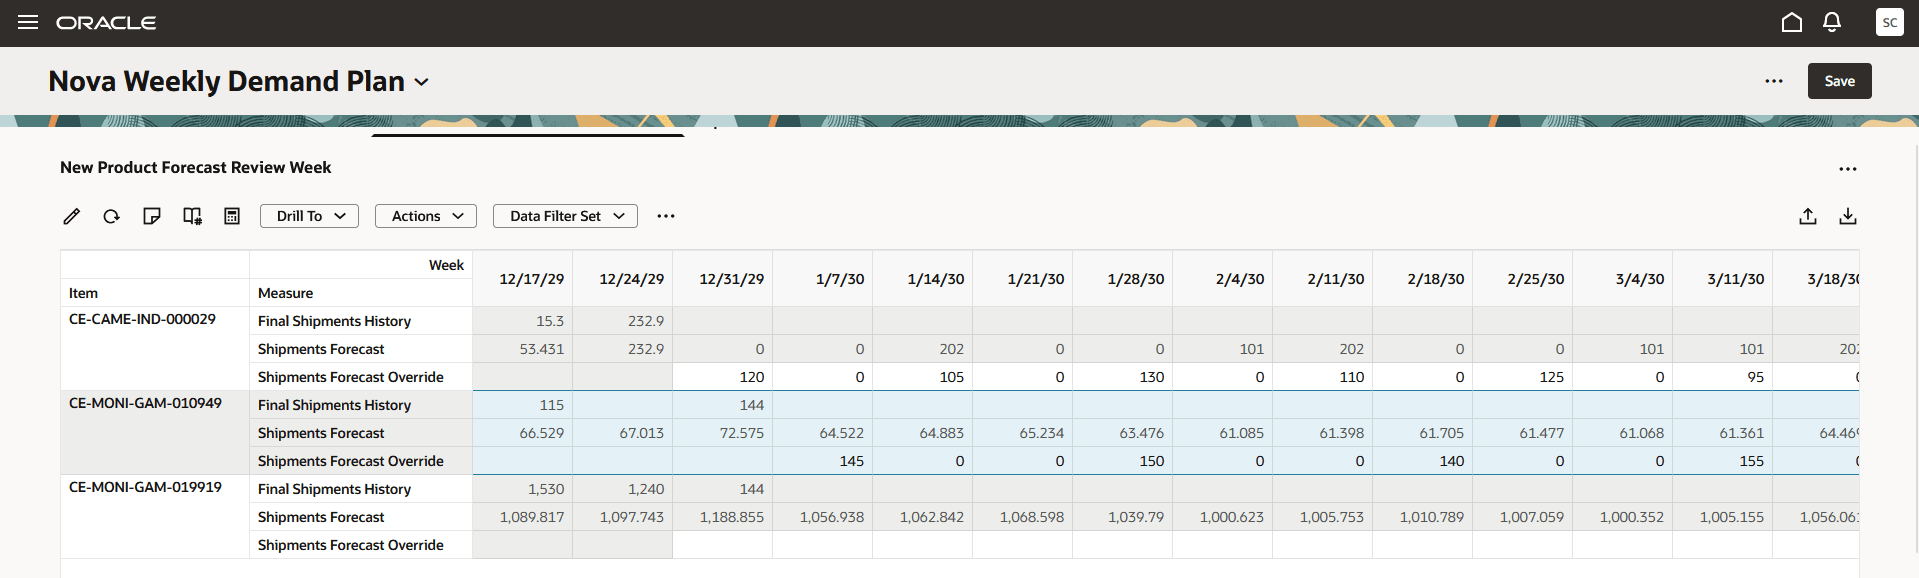1919x578 pixels.
Task: Click forecast cell 66.529
Action: pyautogui.click(x=523, y=433)
